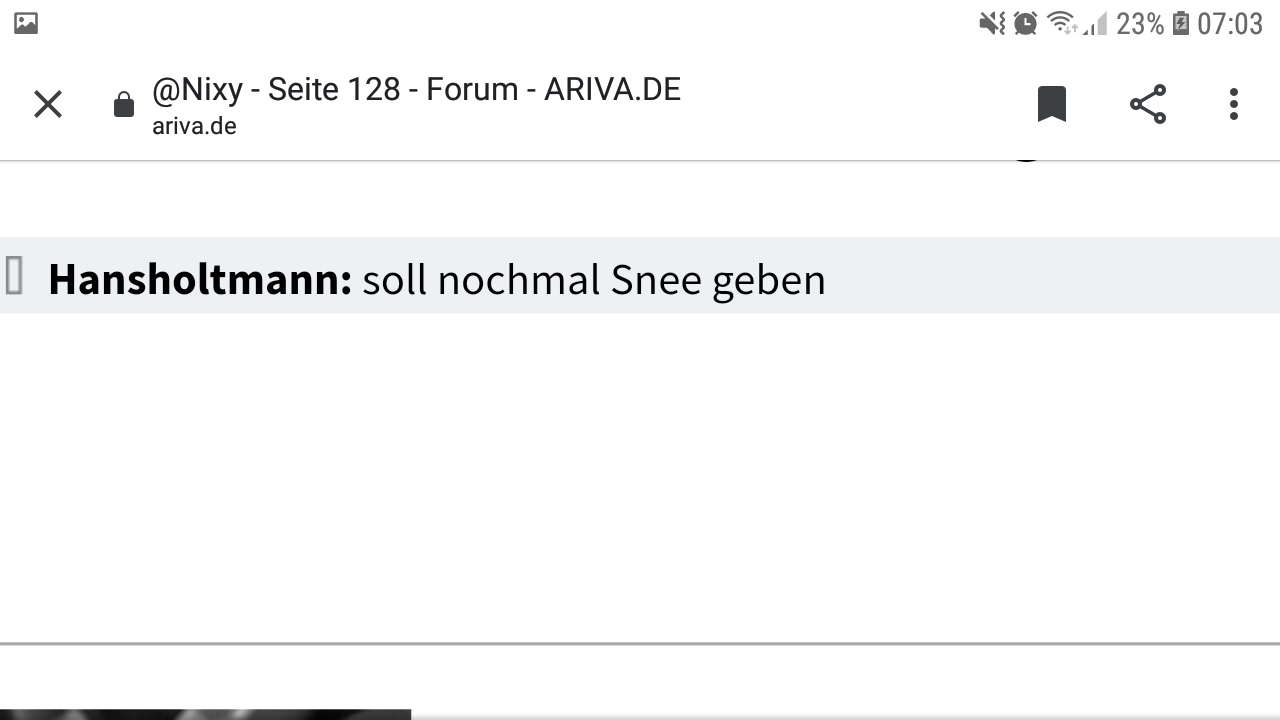The height and width of the screenshot is (720, 1280).
Task: Open the share icon in browser toolbar
Action: [1148, 104]
